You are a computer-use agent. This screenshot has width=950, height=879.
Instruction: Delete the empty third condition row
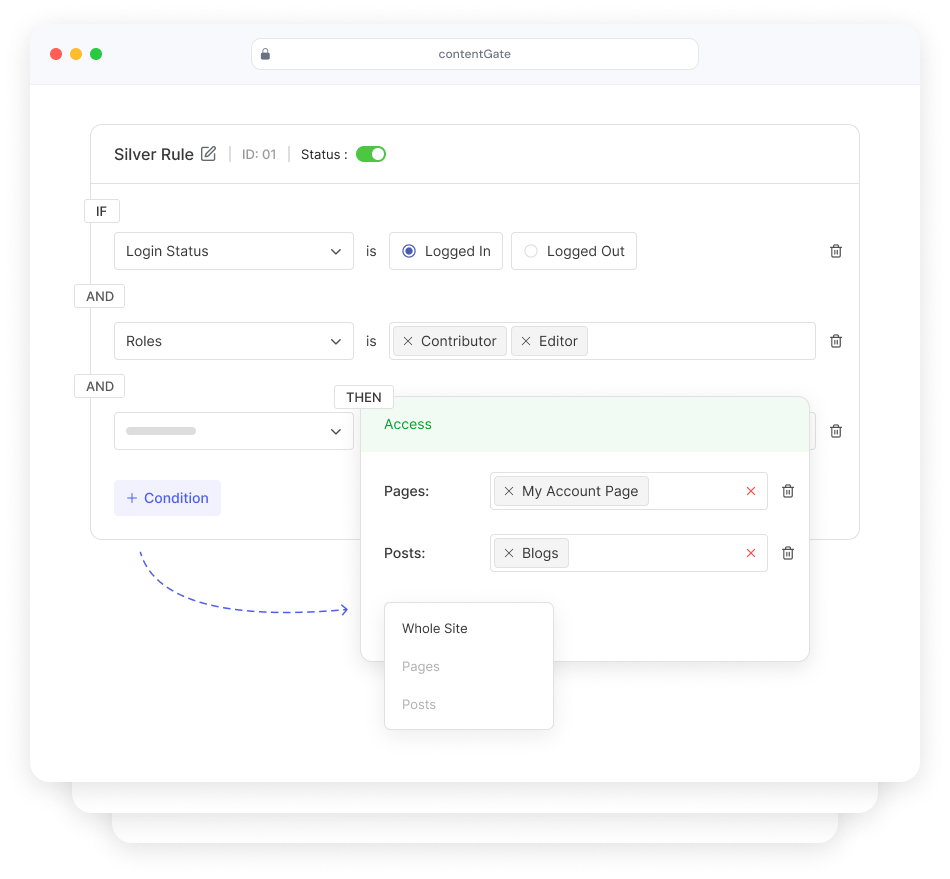pyautogui.click(x=836, y=431)
